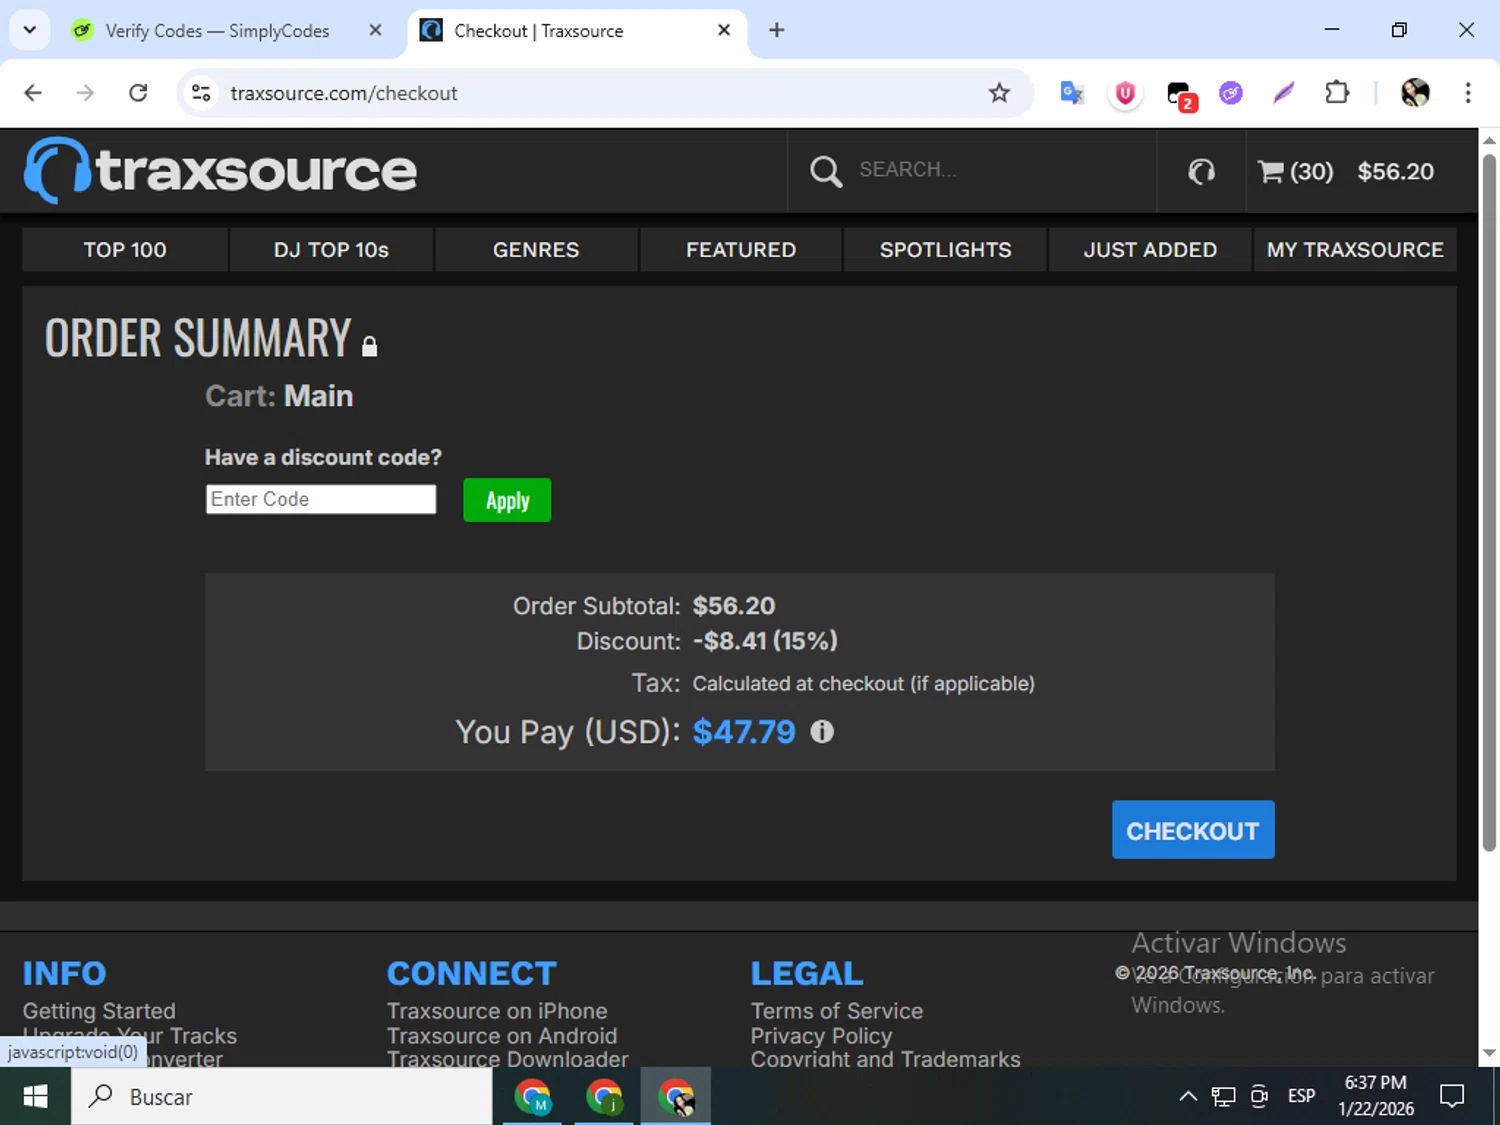1500x1125 pixels.
Task: Click the ESP language indicator
Action: click(x=1301, y=1097)
